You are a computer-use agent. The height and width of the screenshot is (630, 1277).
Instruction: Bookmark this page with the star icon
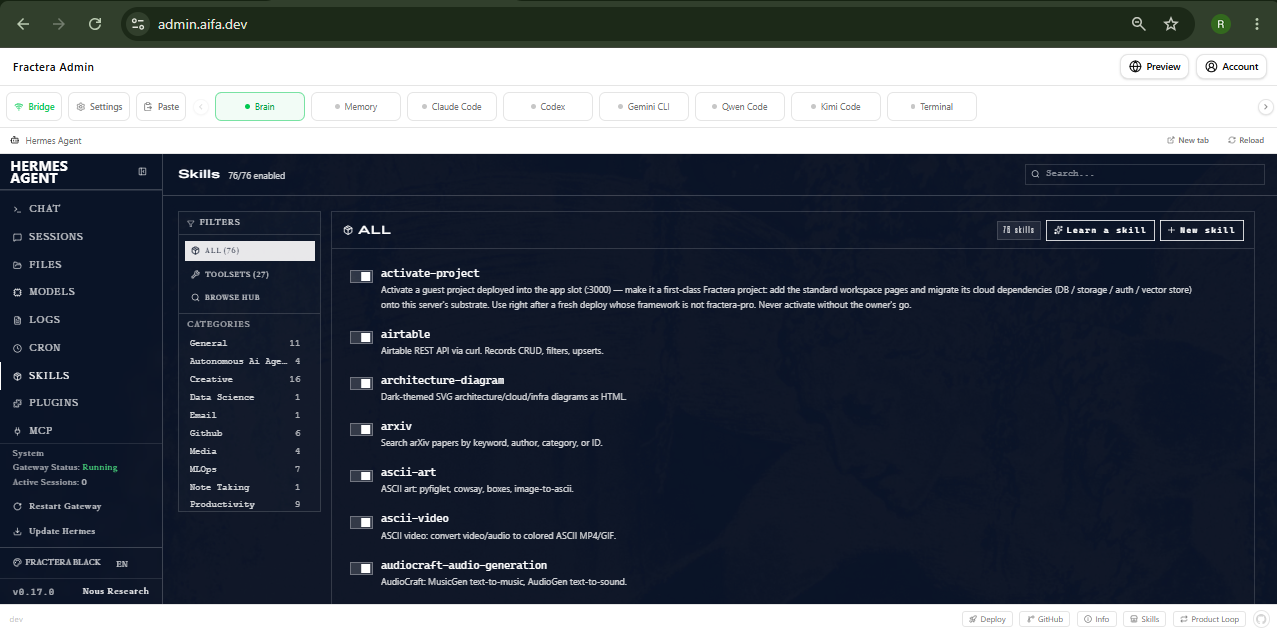1170,24
